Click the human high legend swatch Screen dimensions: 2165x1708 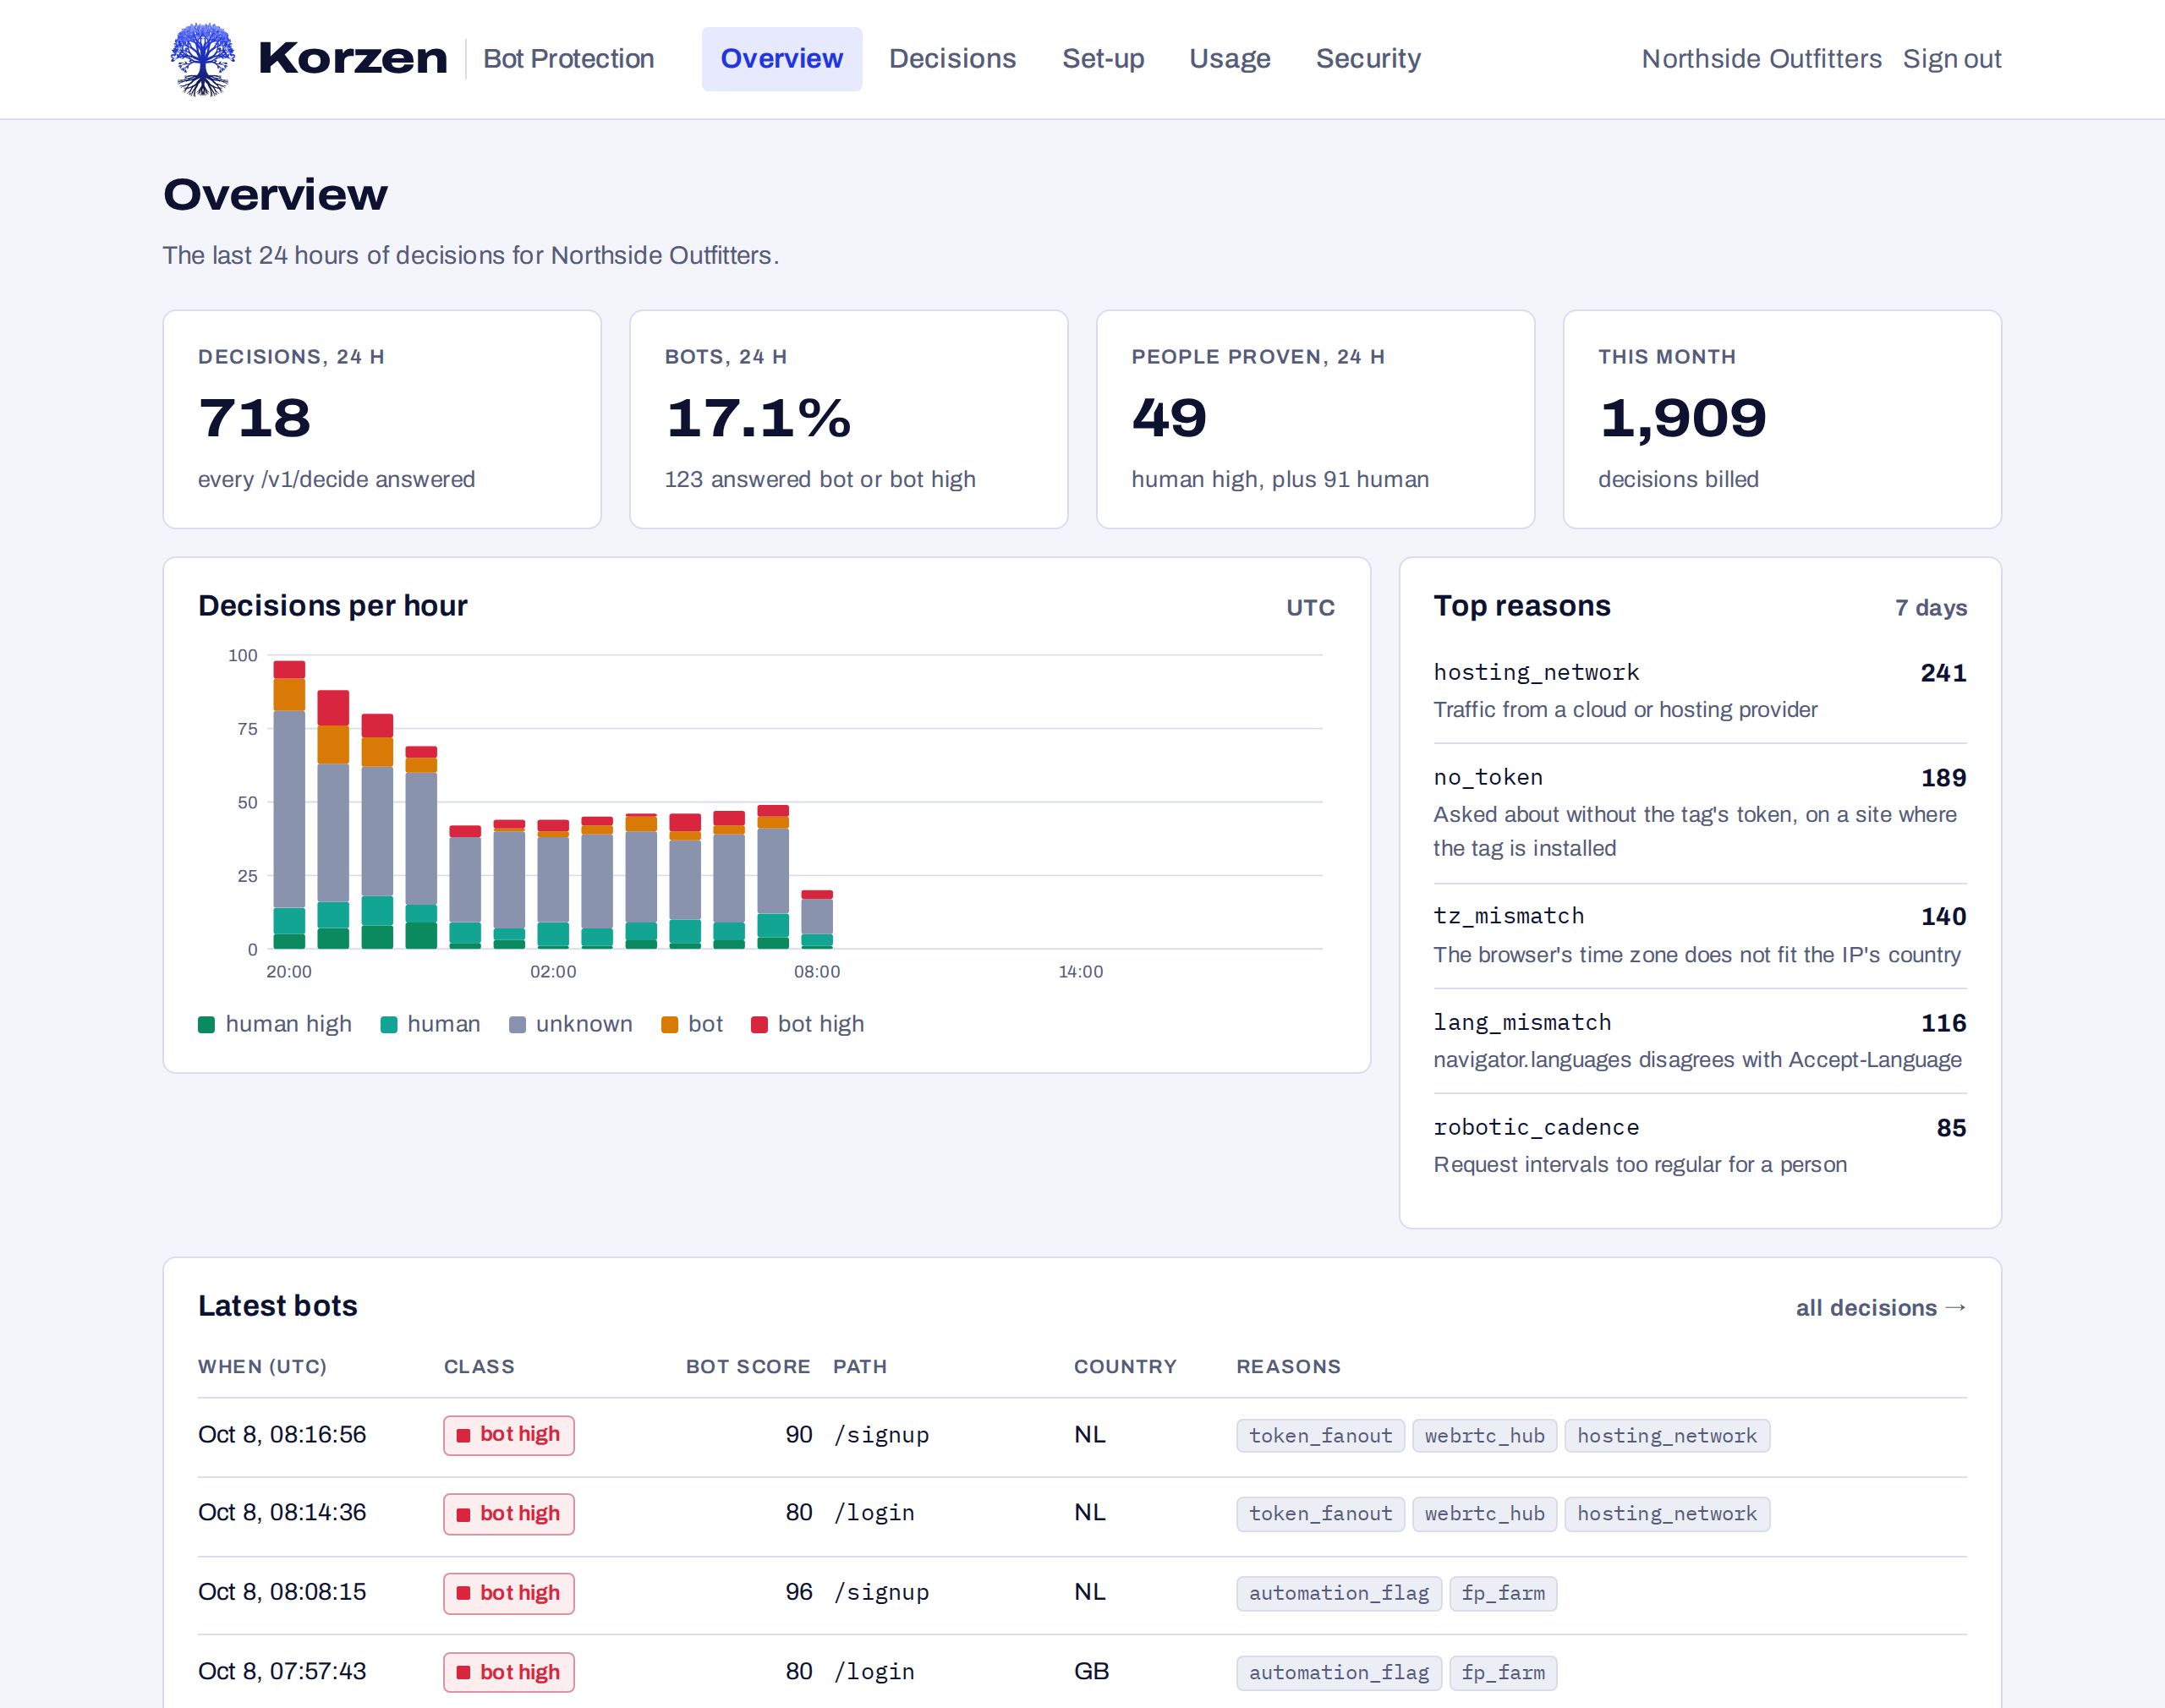tap(207, 1024)
